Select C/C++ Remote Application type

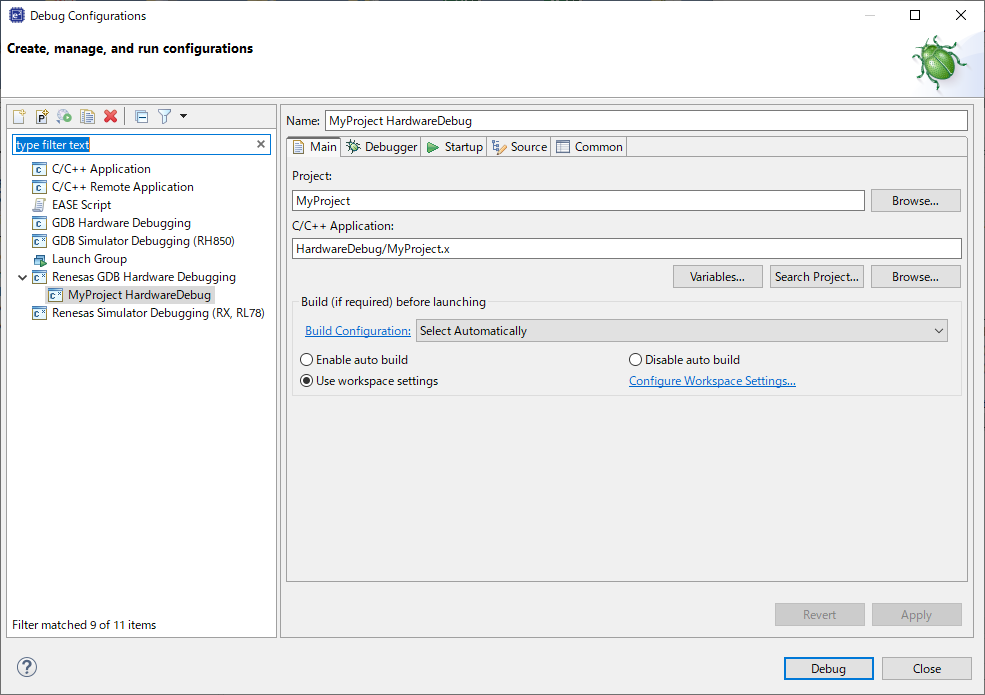tap(122, 187)
